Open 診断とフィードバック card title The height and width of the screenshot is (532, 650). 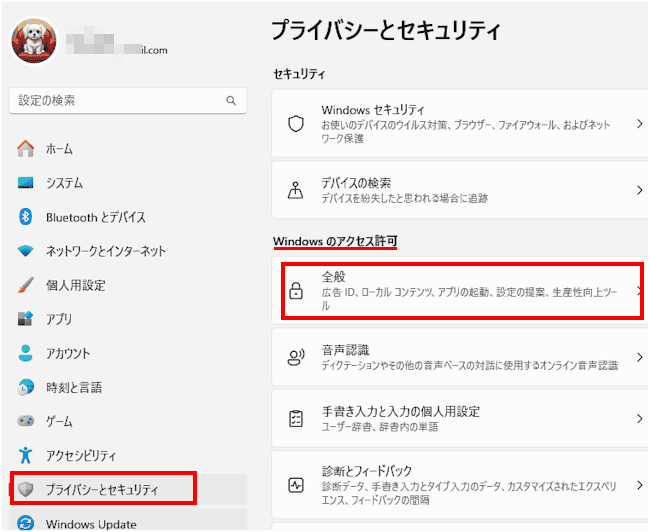(367, 471)
